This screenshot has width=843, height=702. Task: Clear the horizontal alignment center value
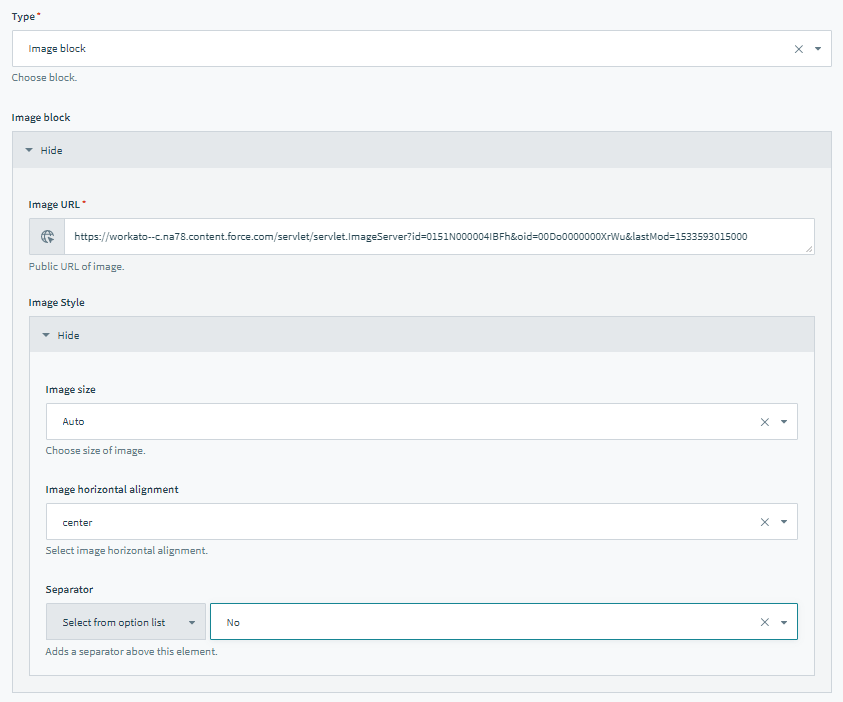(x=764, y=522)
